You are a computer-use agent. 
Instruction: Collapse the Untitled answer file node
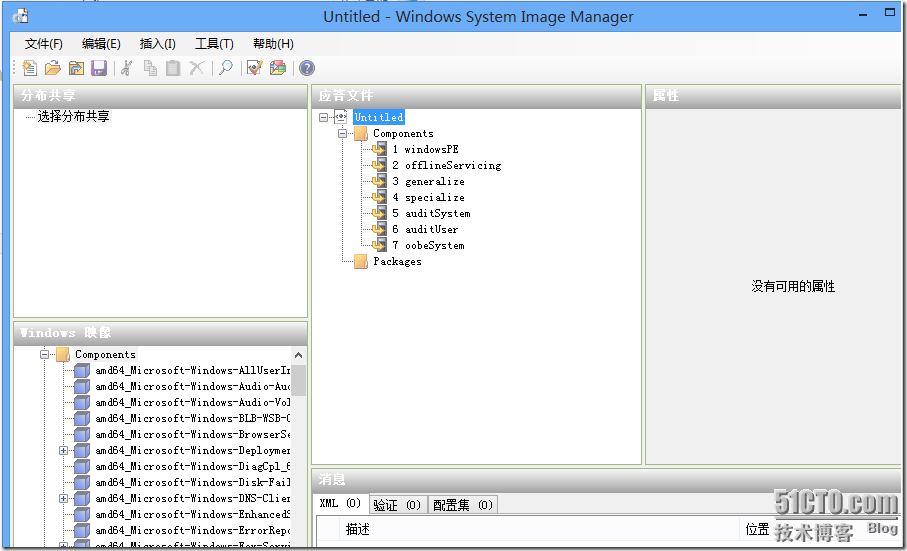tap(323, 117)
